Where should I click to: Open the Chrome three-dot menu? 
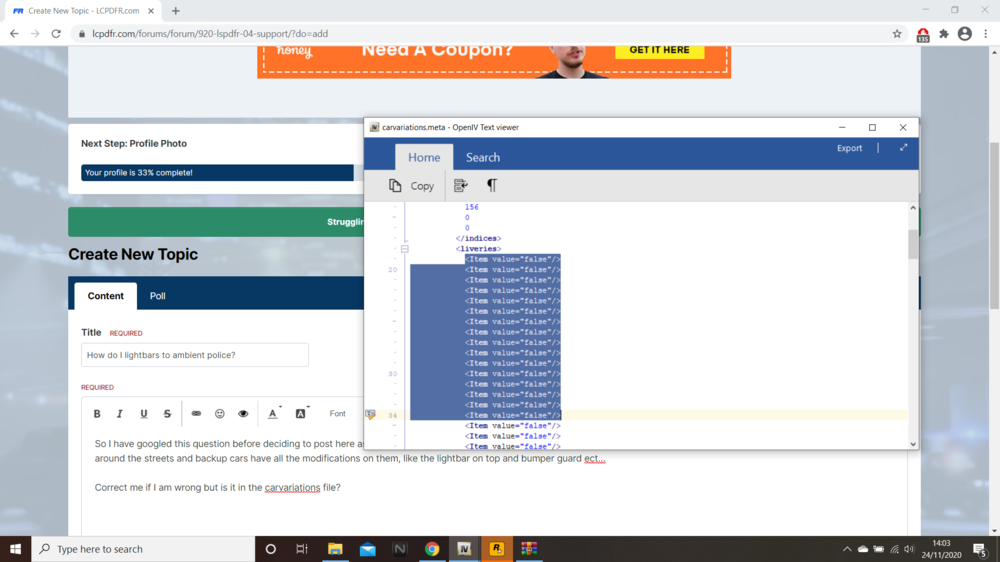(986, 34)
